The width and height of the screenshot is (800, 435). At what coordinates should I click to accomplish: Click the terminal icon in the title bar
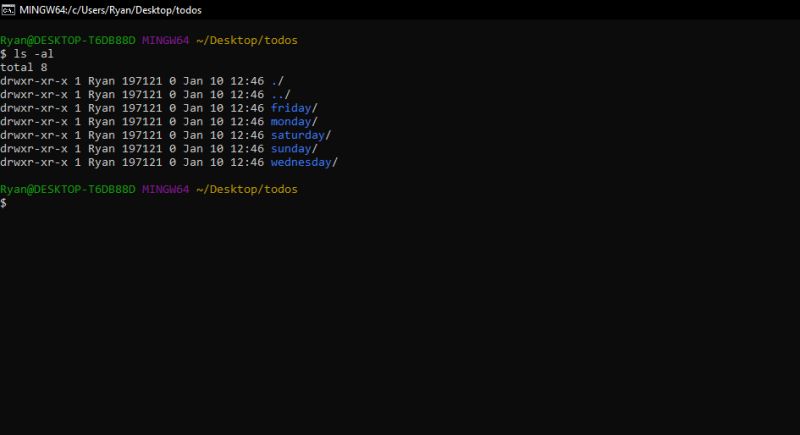(8, 10)
